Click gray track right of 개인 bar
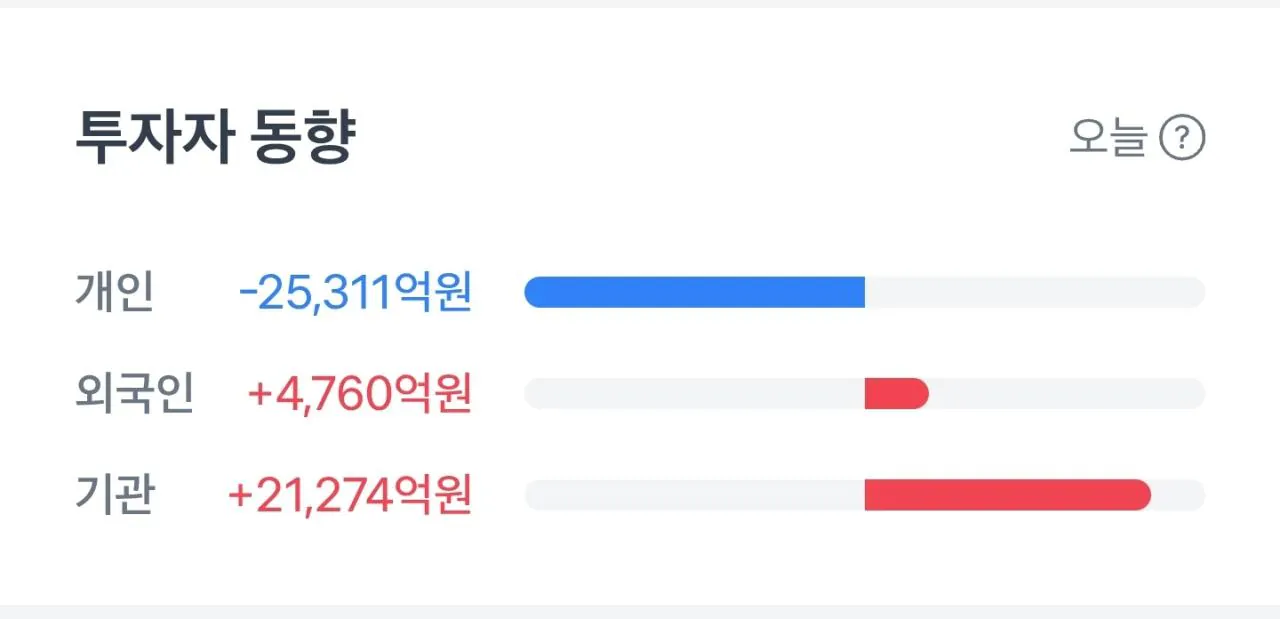This screenshot has height=619, width=1280. [1035, 292]
